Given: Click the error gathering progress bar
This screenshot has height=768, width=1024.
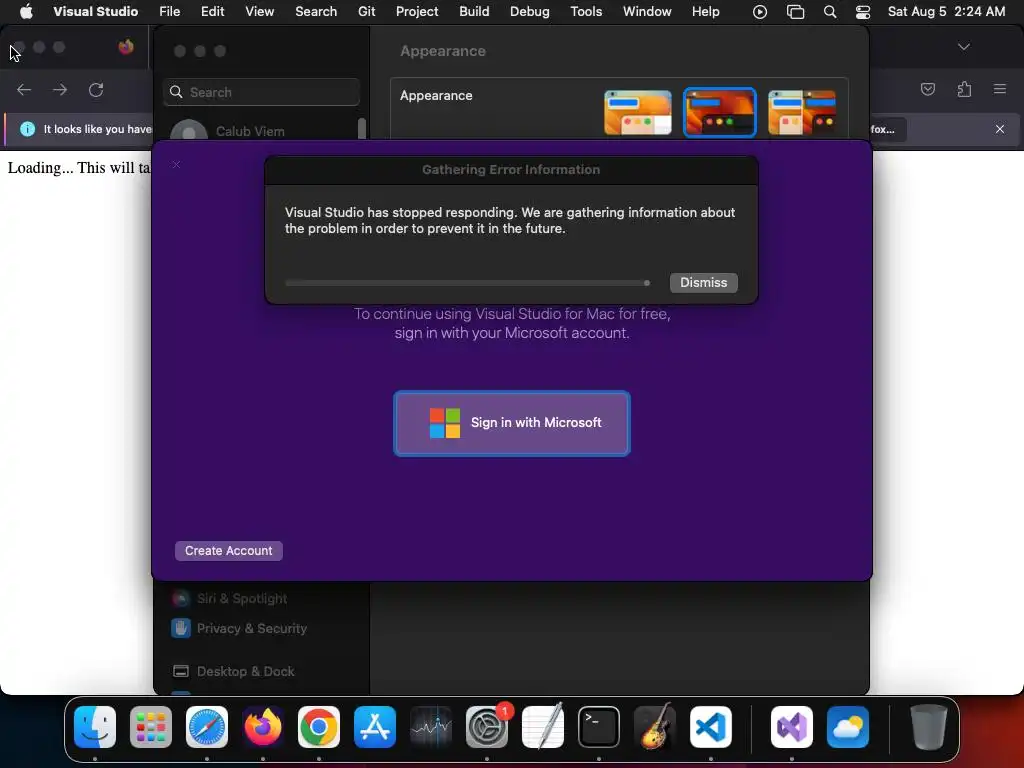Looking at the screenshot, I should pyautogui.click(x=468, y=283).
